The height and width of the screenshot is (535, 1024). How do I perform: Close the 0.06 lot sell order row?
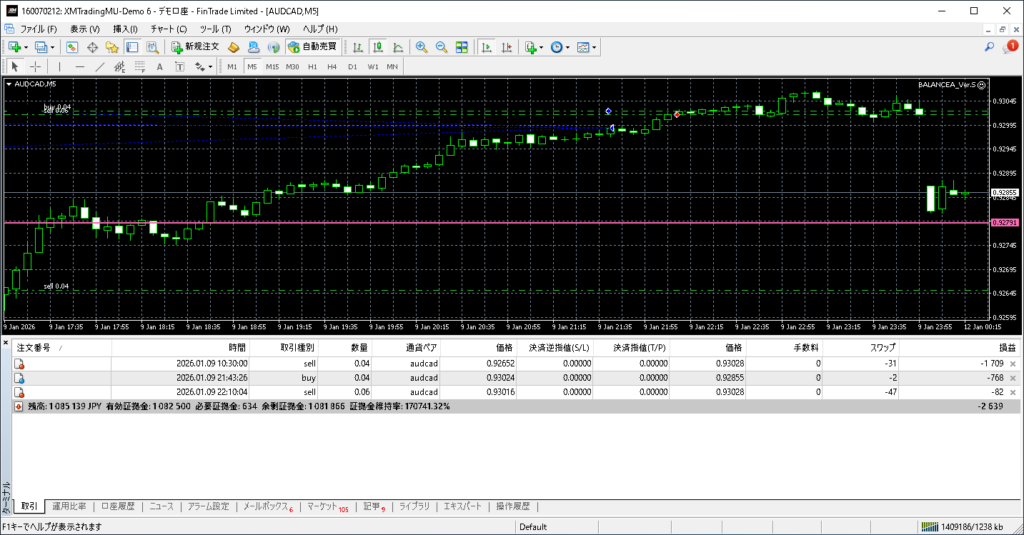pyautogui.click(x=1012, y=393)
